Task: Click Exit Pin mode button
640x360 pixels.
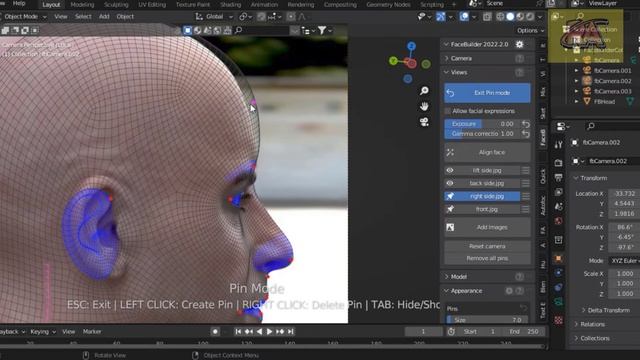Action: [487, 93]
